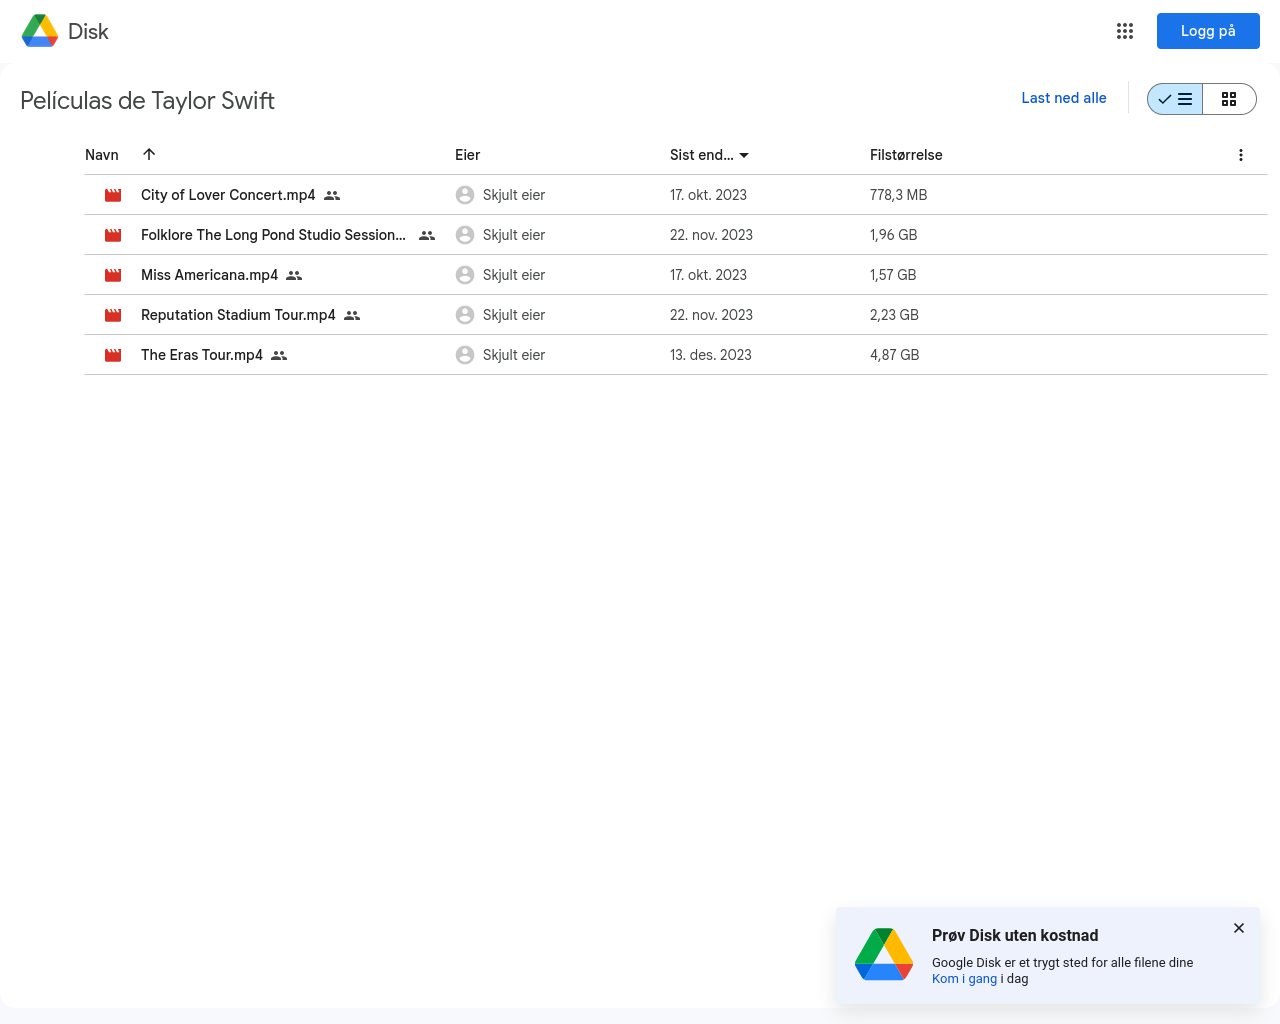Click shared icon beside Reputation Stadium Tour
1280x1024 pixels.
(352, 315)
